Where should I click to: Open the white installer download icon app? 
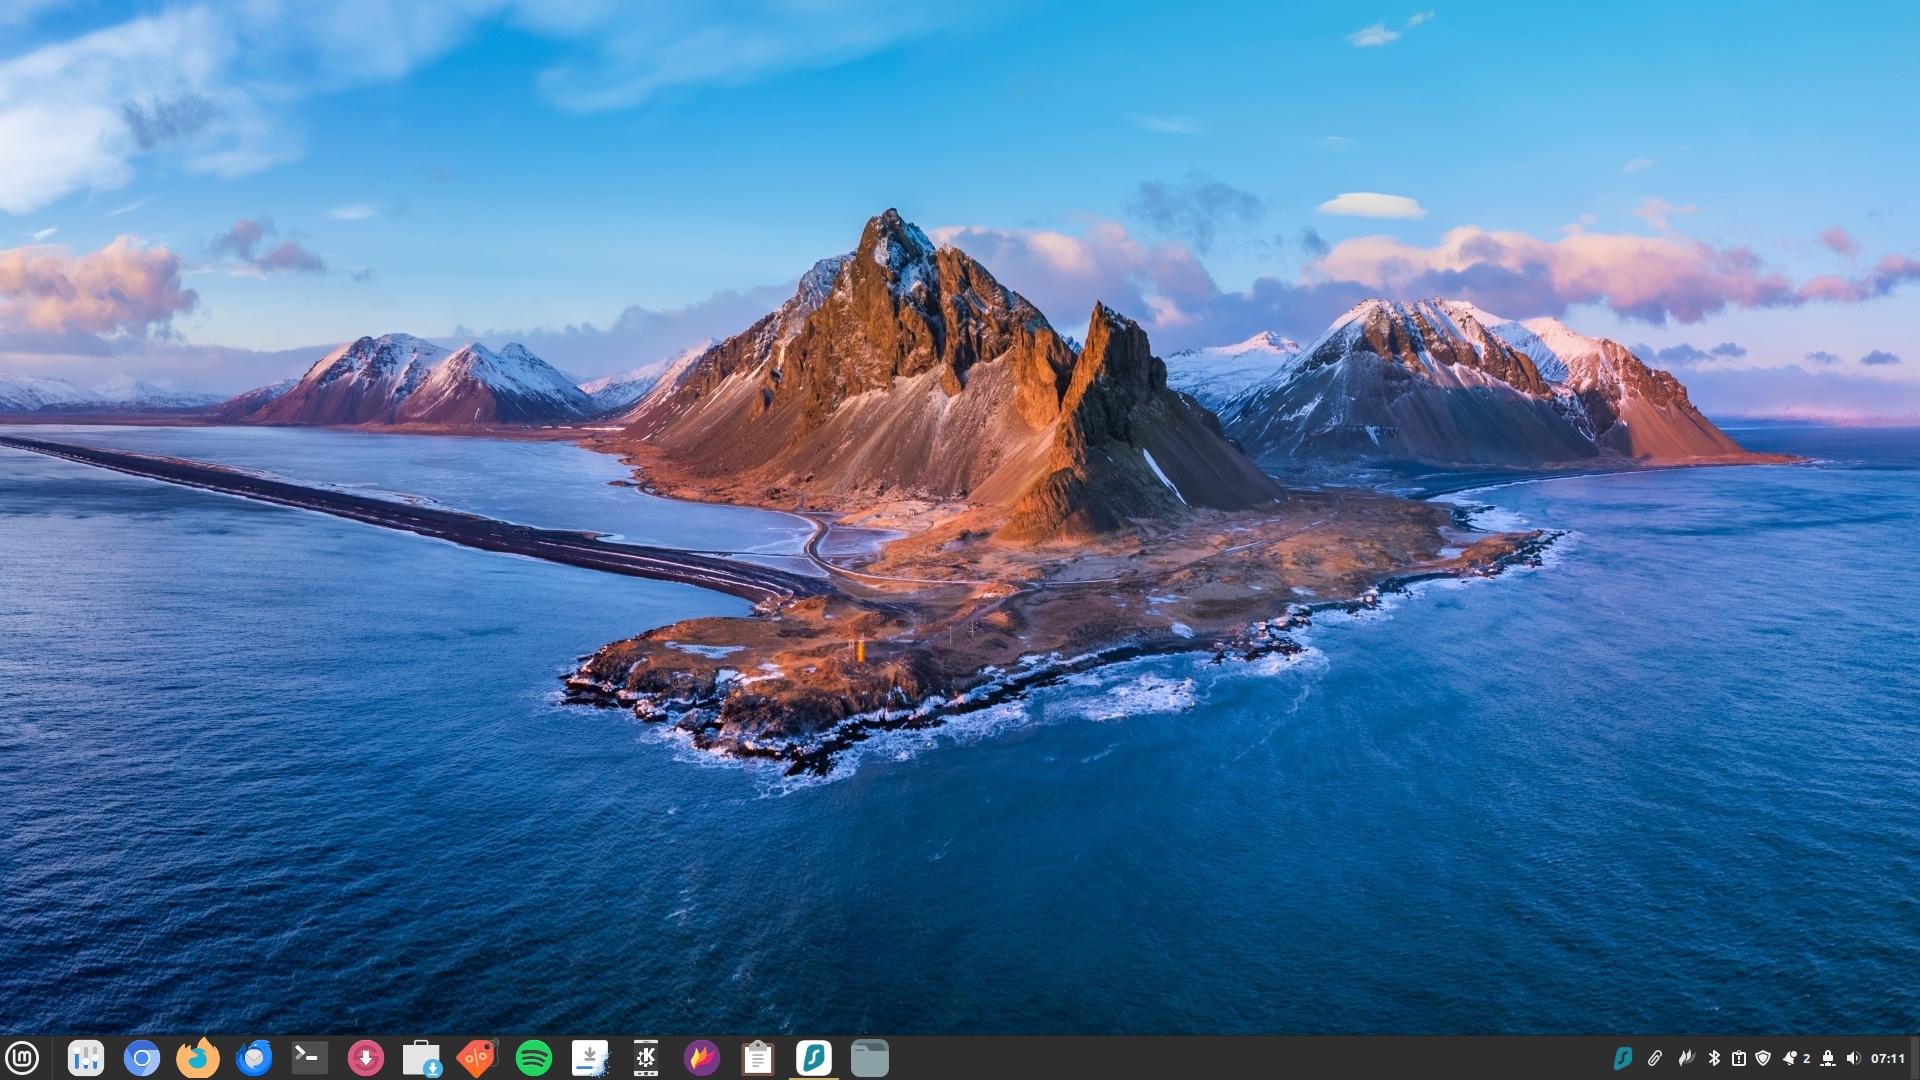590,1058
